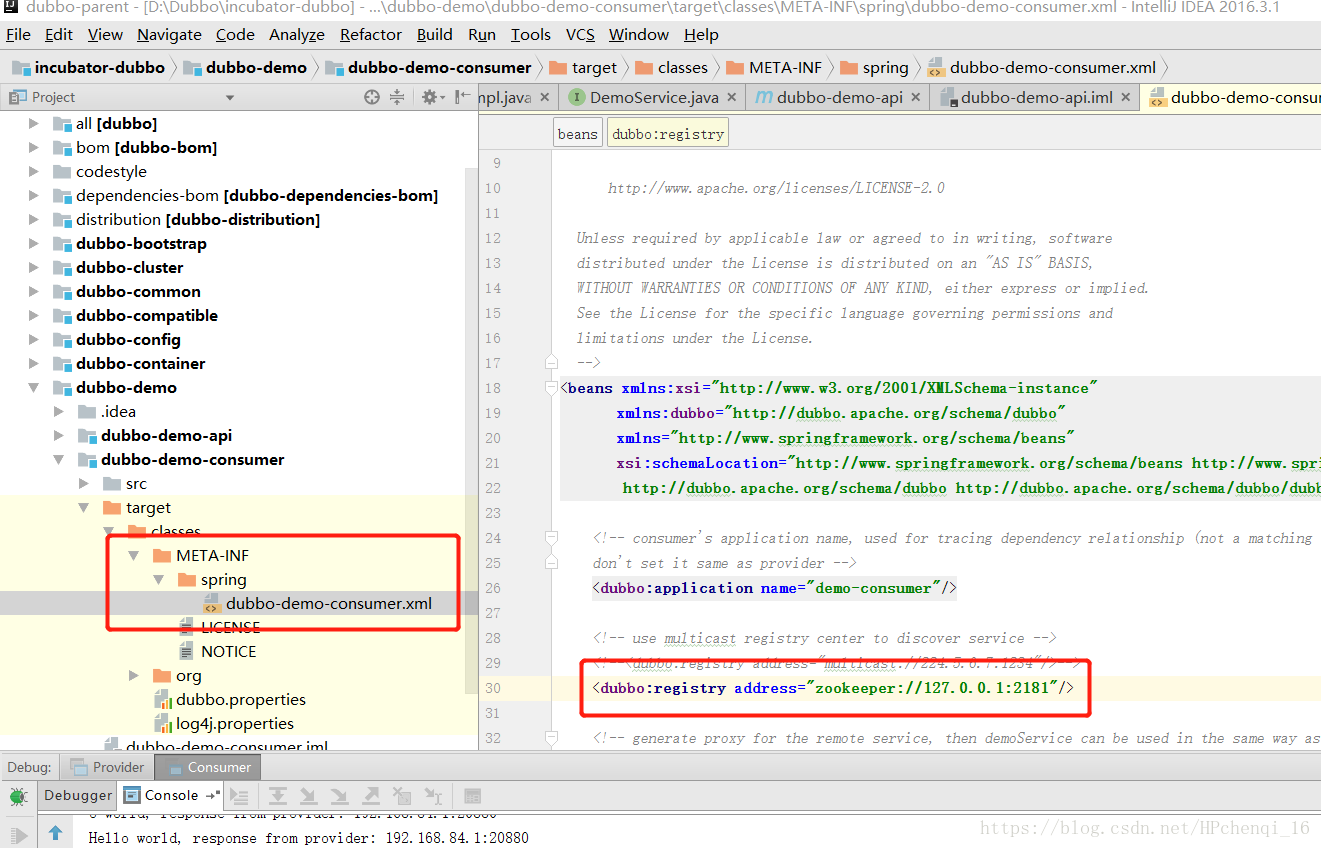Click the Rerun debug bug icon
Viewport: 1321px width, 848px height.
(x=18, y=797)
